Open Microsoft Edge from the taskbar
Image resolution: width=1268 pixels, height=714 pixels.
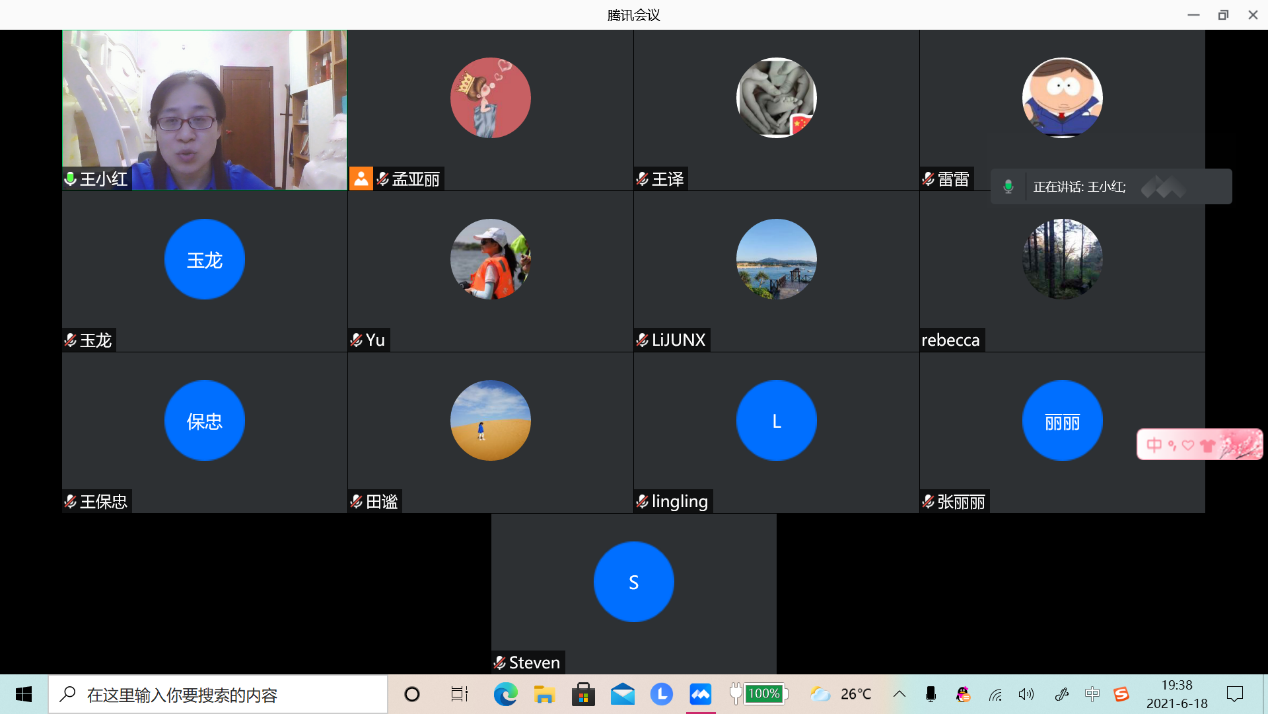(505, 694)
